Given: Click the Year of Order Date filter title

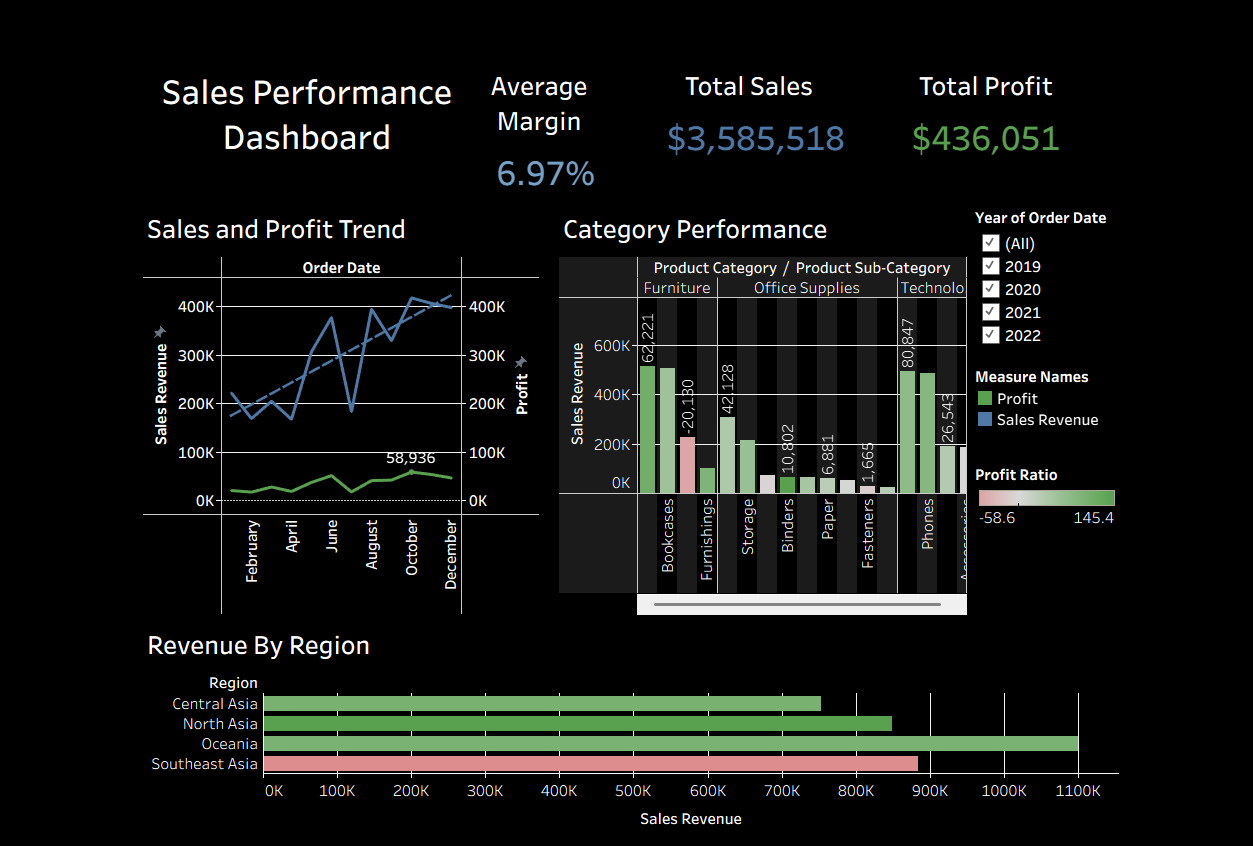Looking at the screenshot, I should click(x=1041, y=217).
